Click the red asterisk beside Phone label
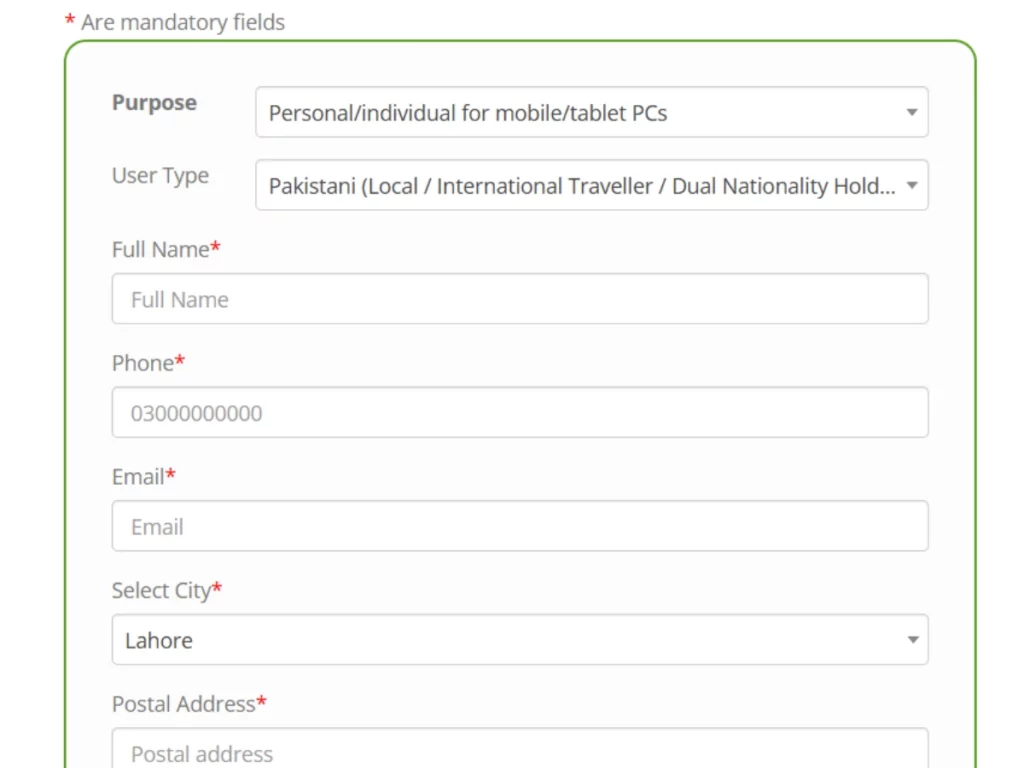The width and height of the screenshot is (1024, 768). [x=180, y=362]
